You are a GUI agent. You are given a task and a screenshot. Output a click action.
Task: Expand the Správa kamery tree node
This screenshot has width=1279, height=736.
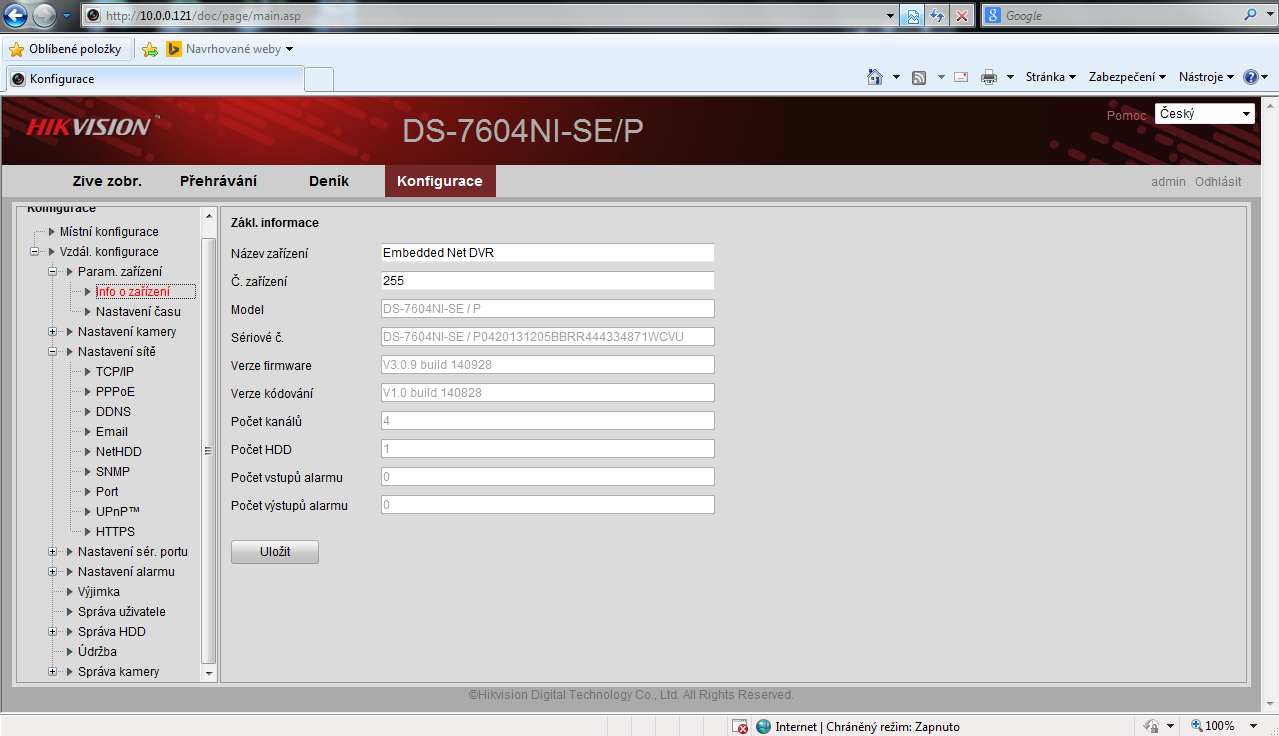coord(53,672)
